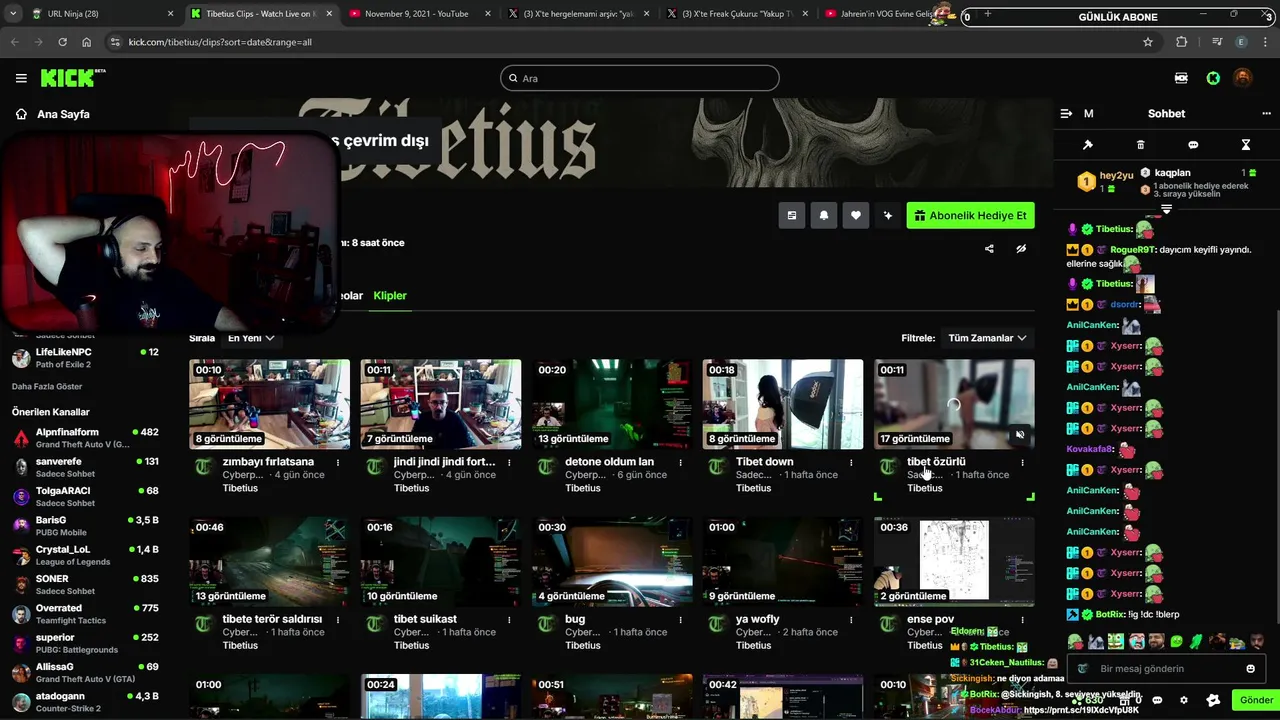Play the Tibet down clip thumbnail
1280x720 pixels.
782,404
